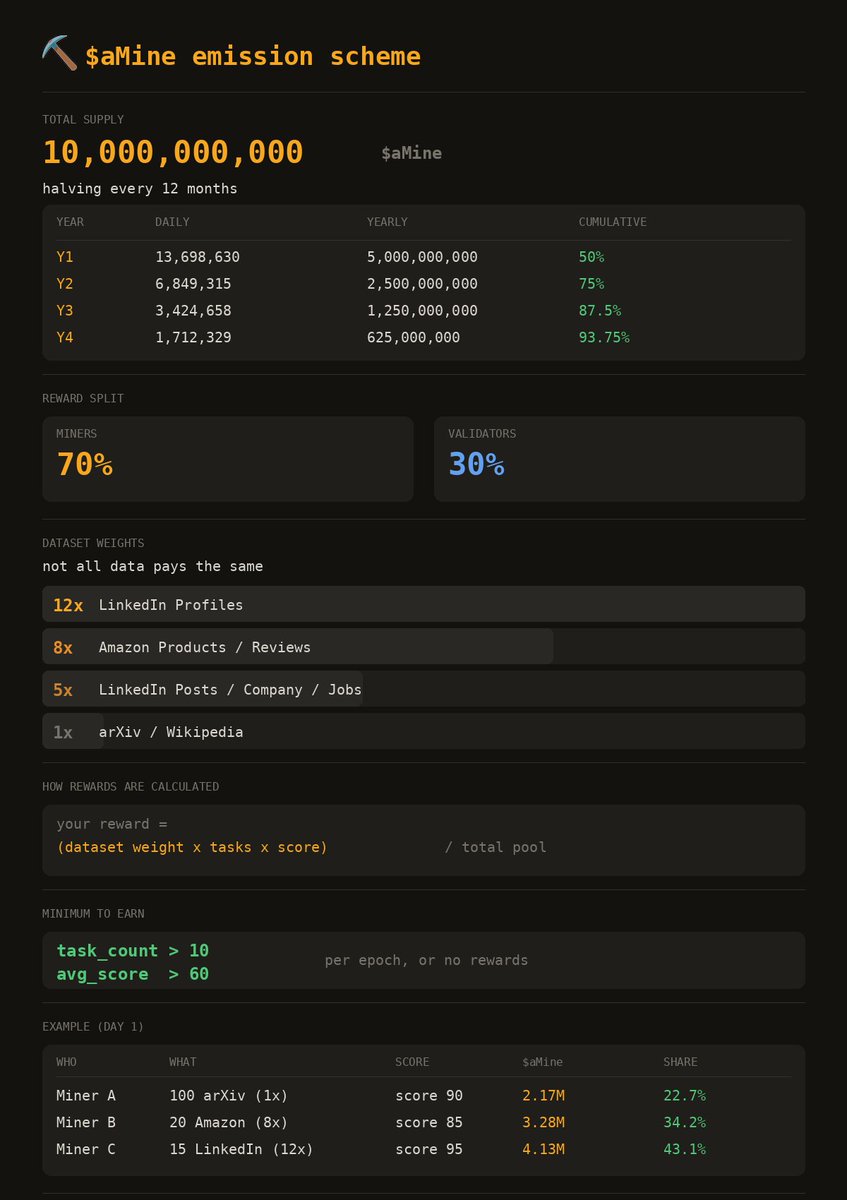Click the 5x LinkedIn Posts / Company / Jobs bar

pyautogui.click(x=423, y=689)
